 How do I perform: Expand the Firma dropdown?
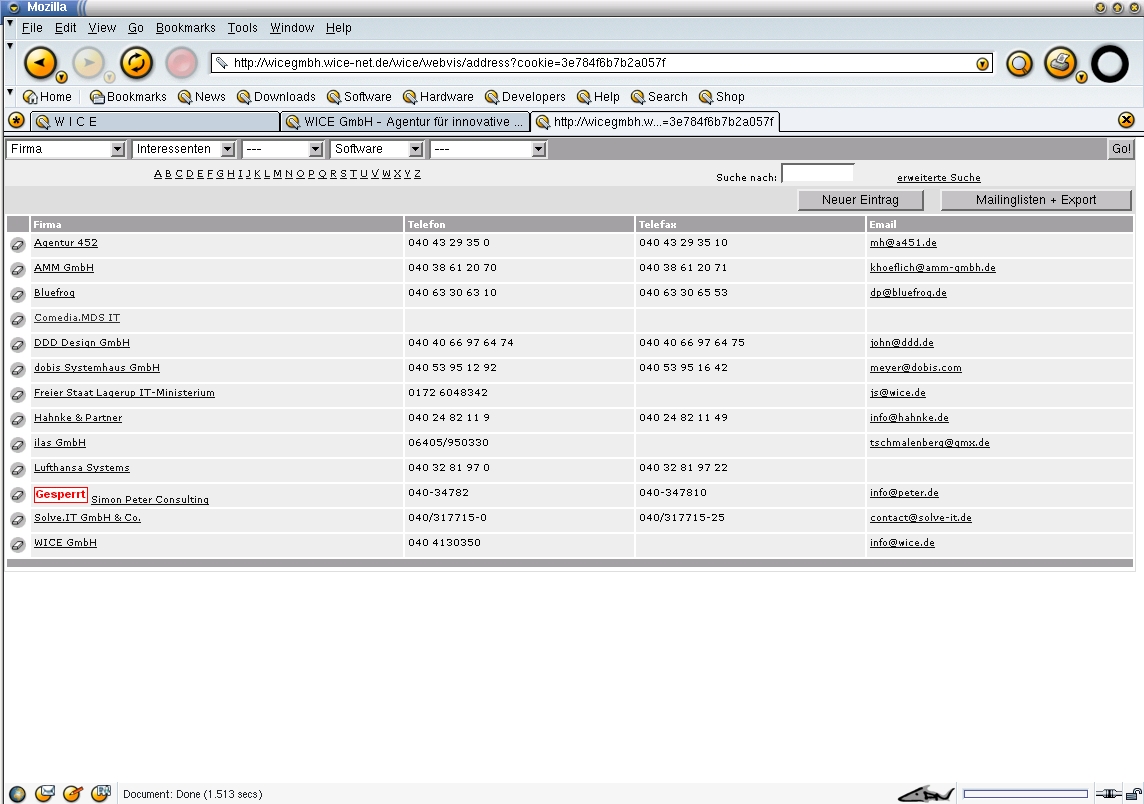[66, 149]
